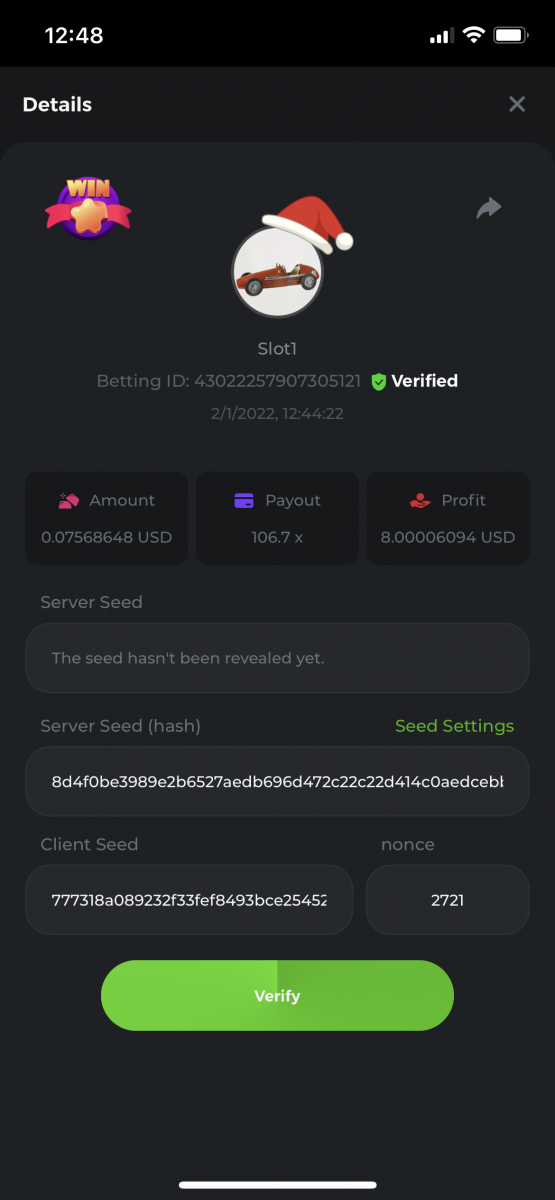Tap the Amount coin icon

69,500
